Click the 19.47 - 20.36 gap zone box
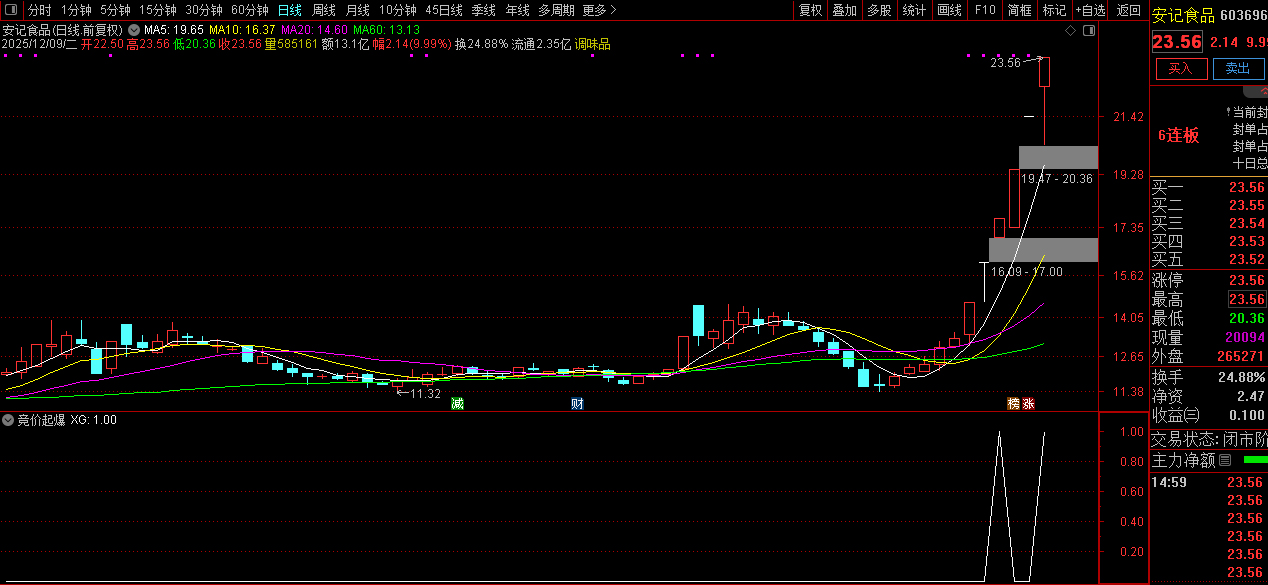 pos(1058,157)
